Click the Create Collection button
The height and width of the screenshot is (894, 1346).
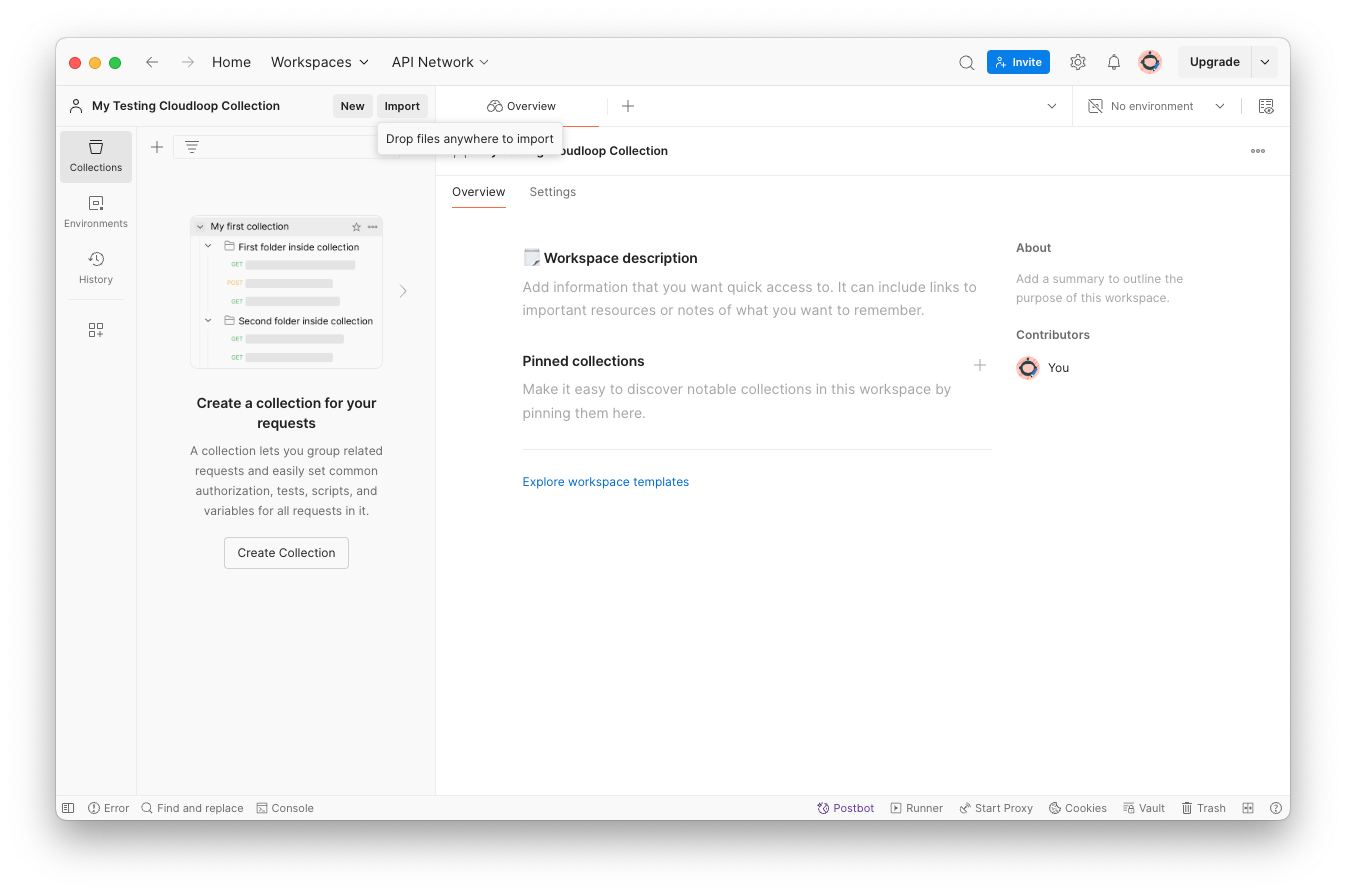click(286, 553)
